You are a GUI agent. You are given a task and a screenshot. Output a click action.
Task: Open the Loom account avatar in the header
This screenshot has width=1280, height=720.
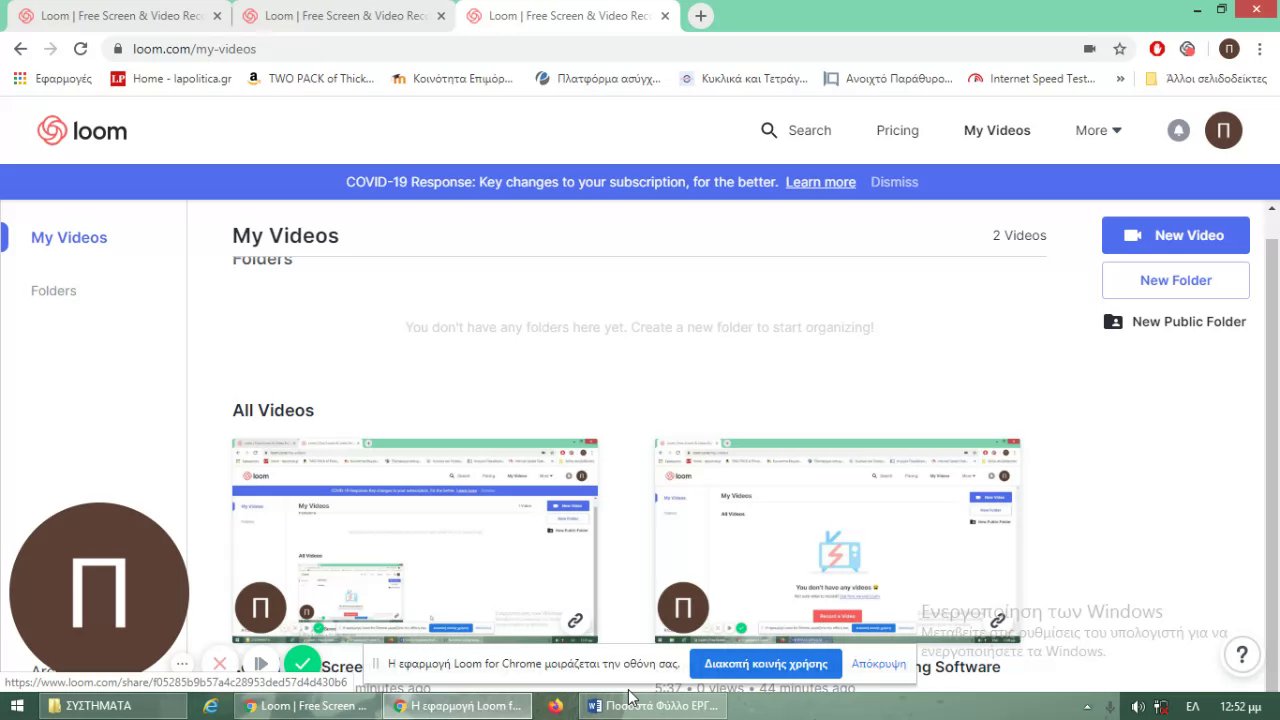(1223, 130)
